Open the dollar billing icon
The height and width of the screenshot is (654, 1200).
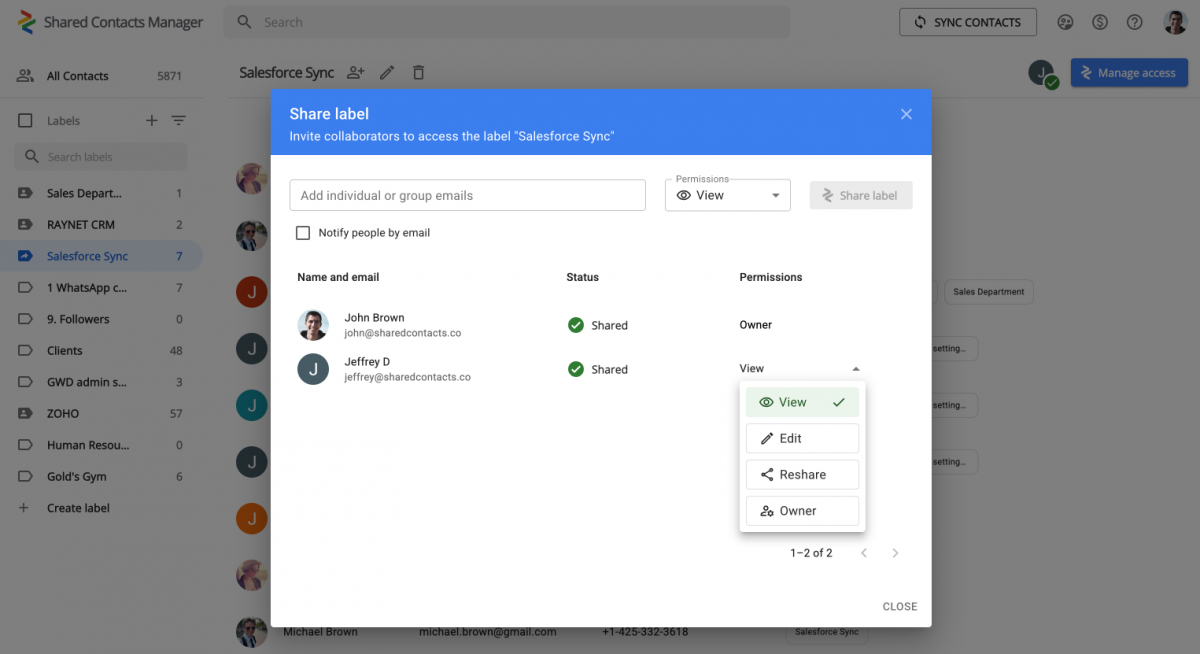click(x=1100, y=22)
